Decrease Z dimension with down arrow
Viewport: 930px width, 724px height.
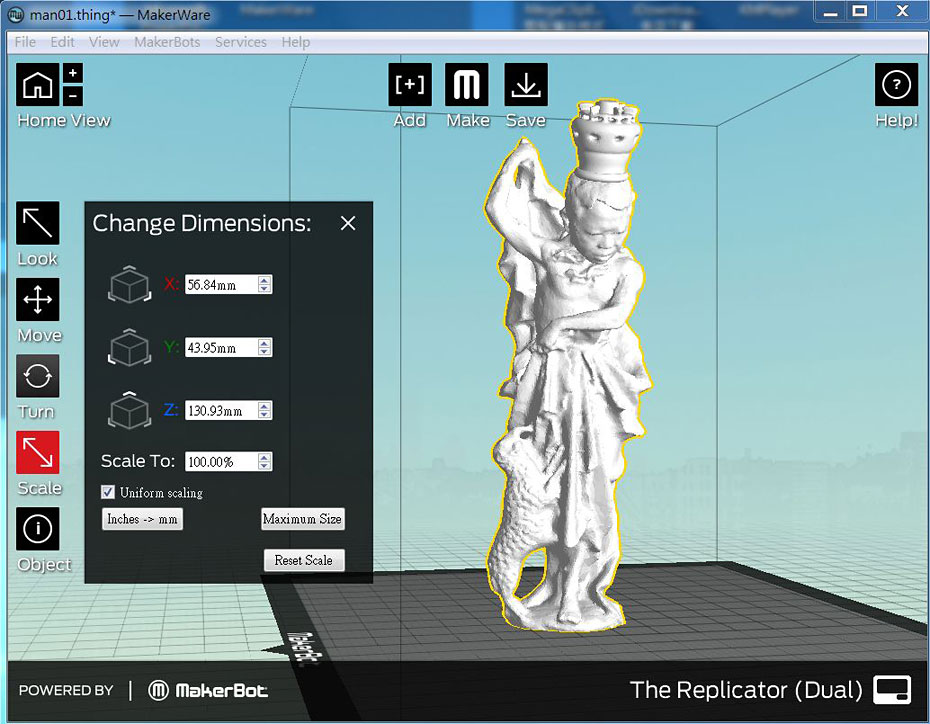tap(265, 414)
